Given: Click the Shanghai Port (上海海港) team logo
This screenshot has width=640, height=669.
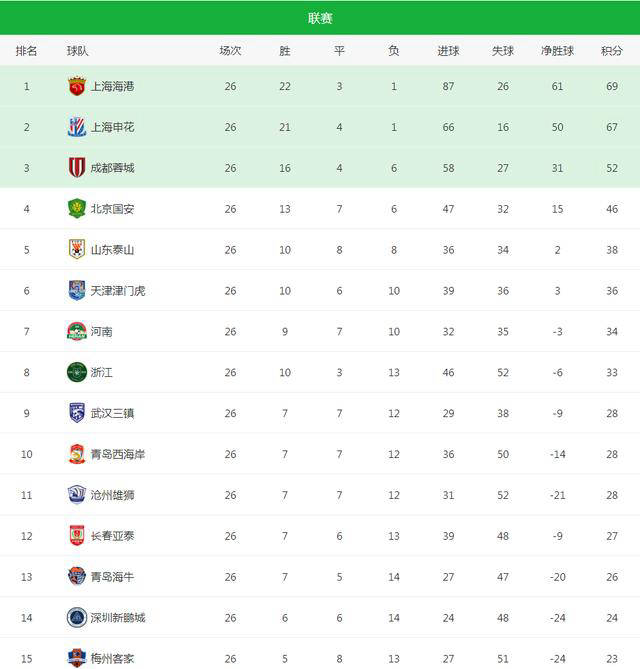Looking at the screenshot, I should point(77,87).
